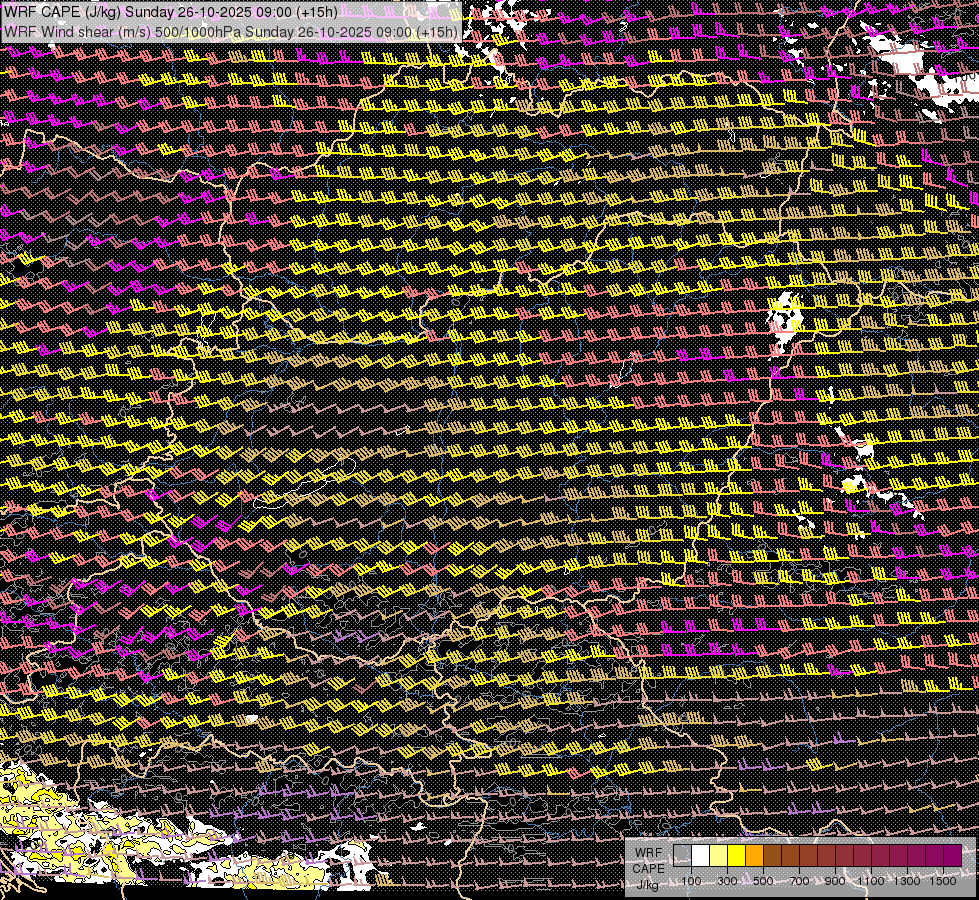
Task: Click the 100 tick label in legend
Action: coord(691,881)
